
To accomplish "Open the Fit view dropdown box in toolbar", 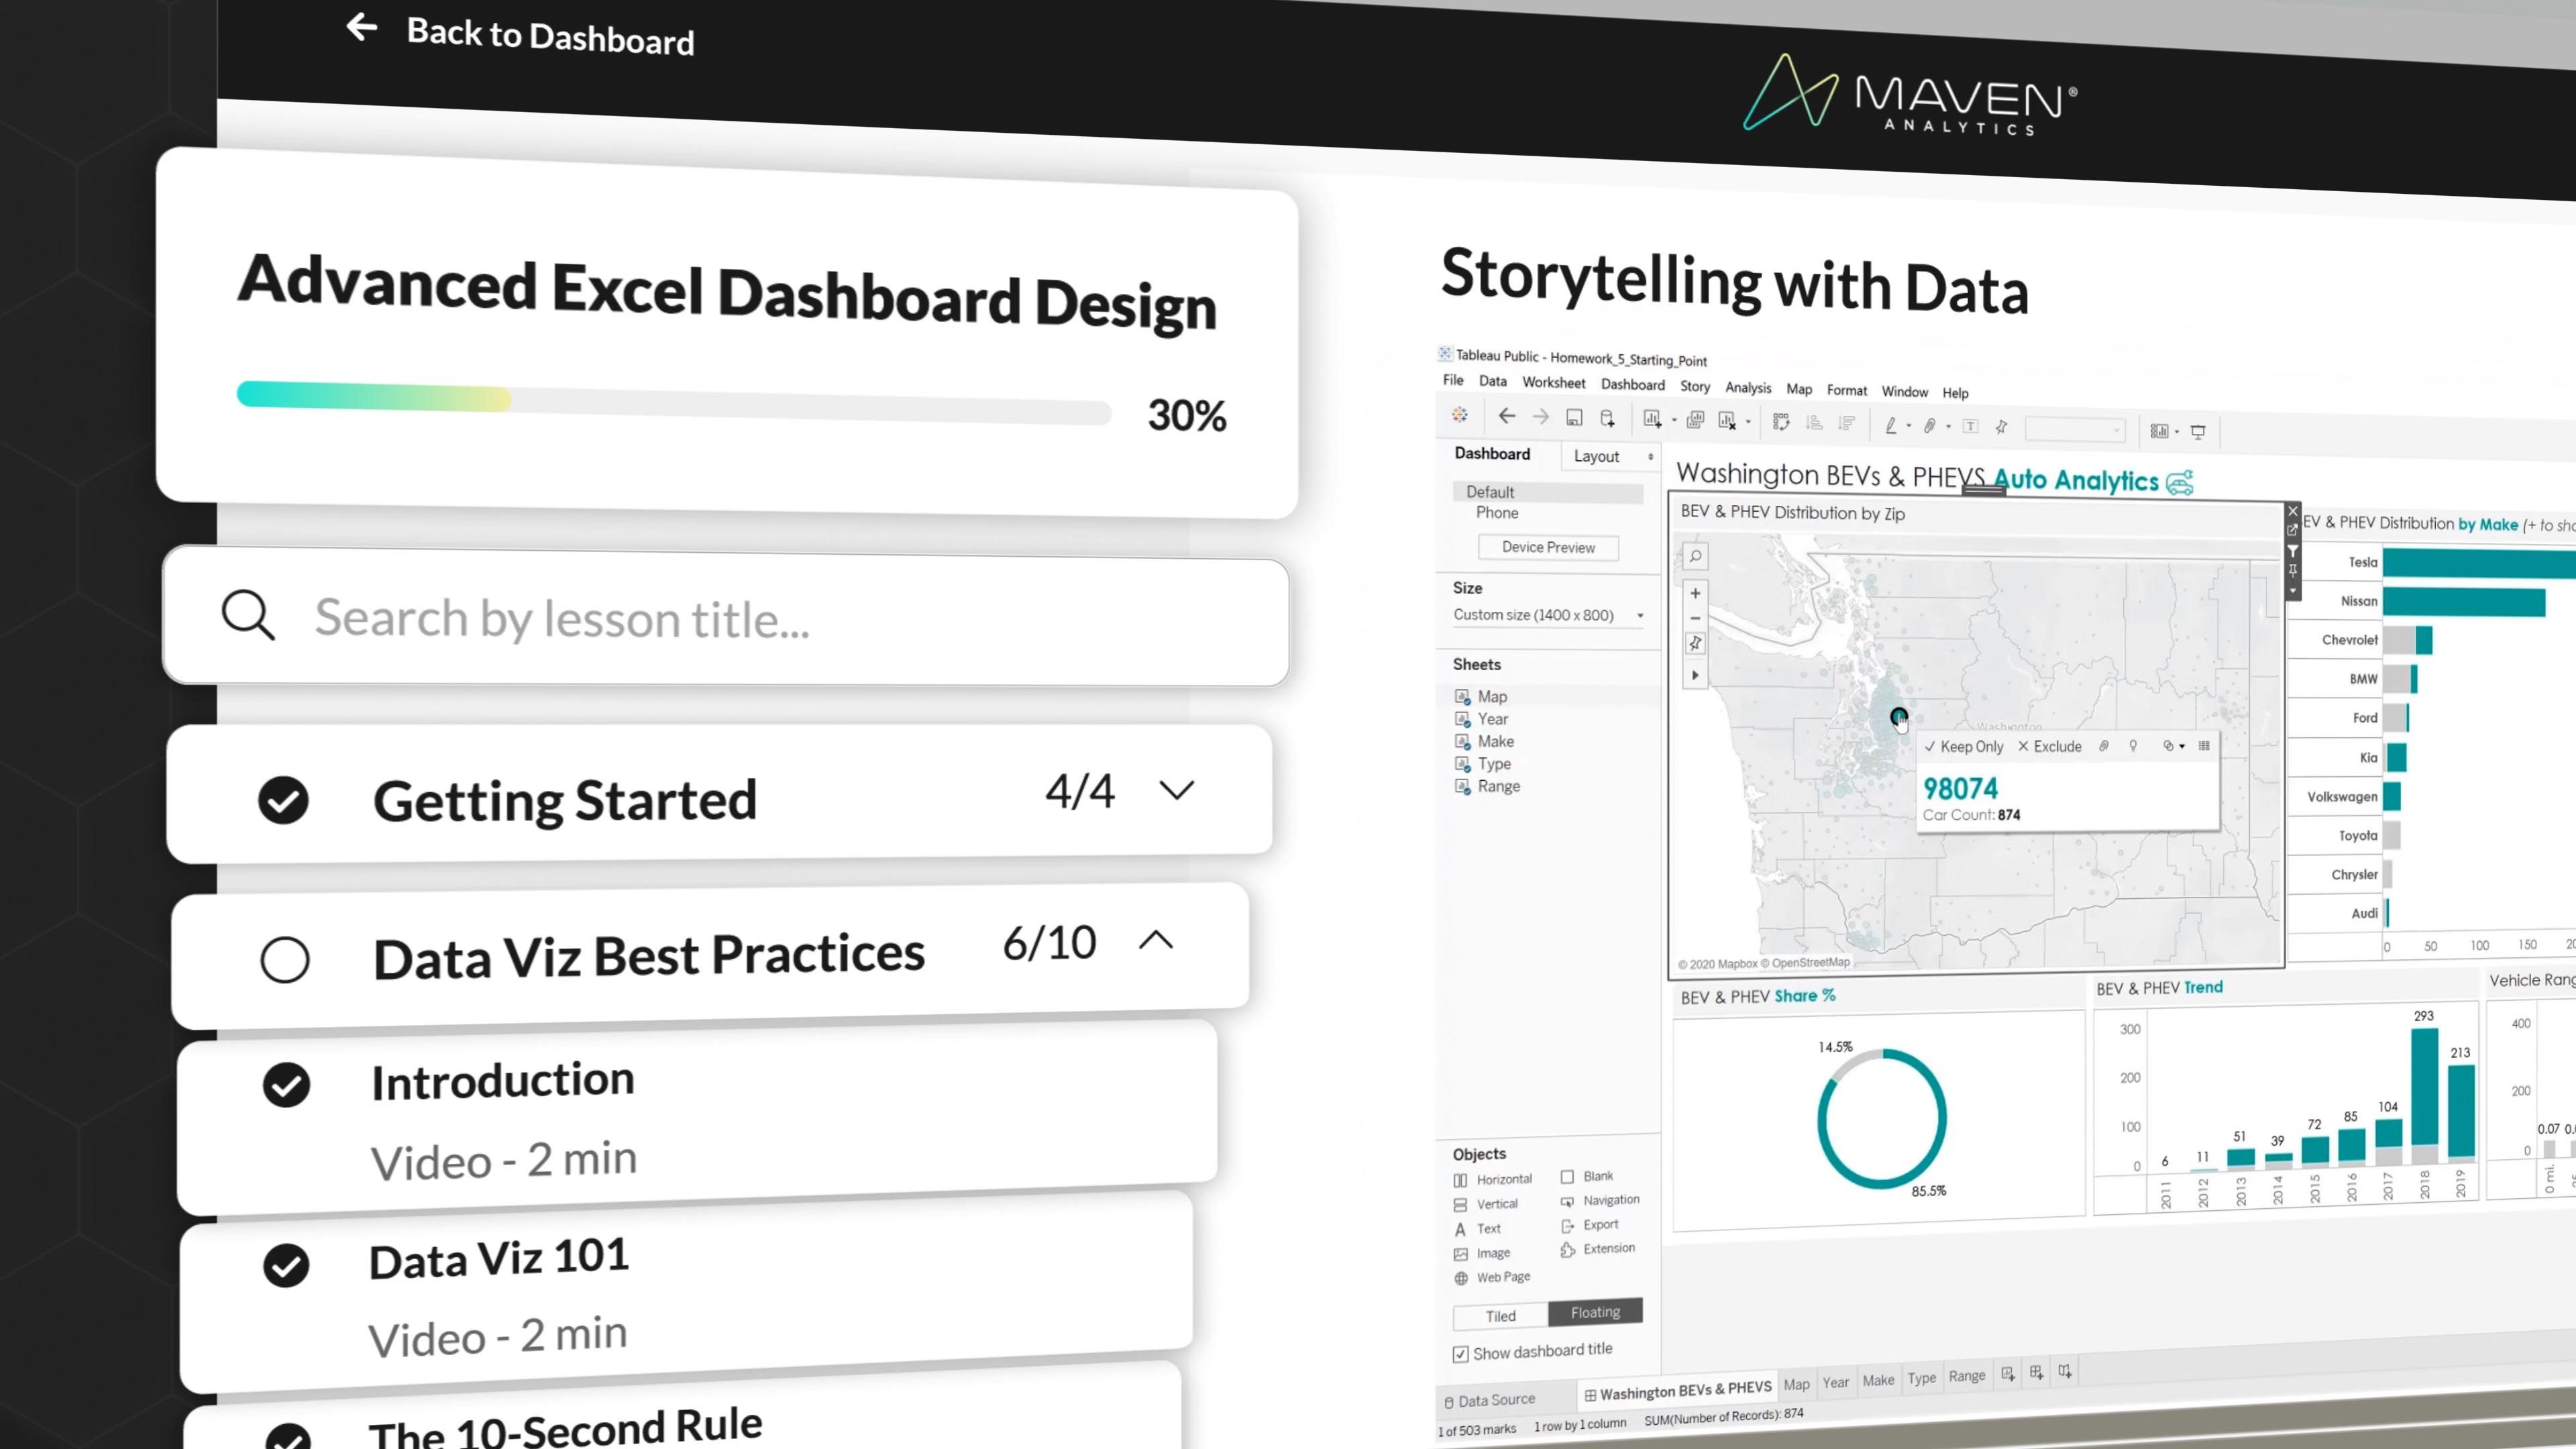I will click(2075, 430).
